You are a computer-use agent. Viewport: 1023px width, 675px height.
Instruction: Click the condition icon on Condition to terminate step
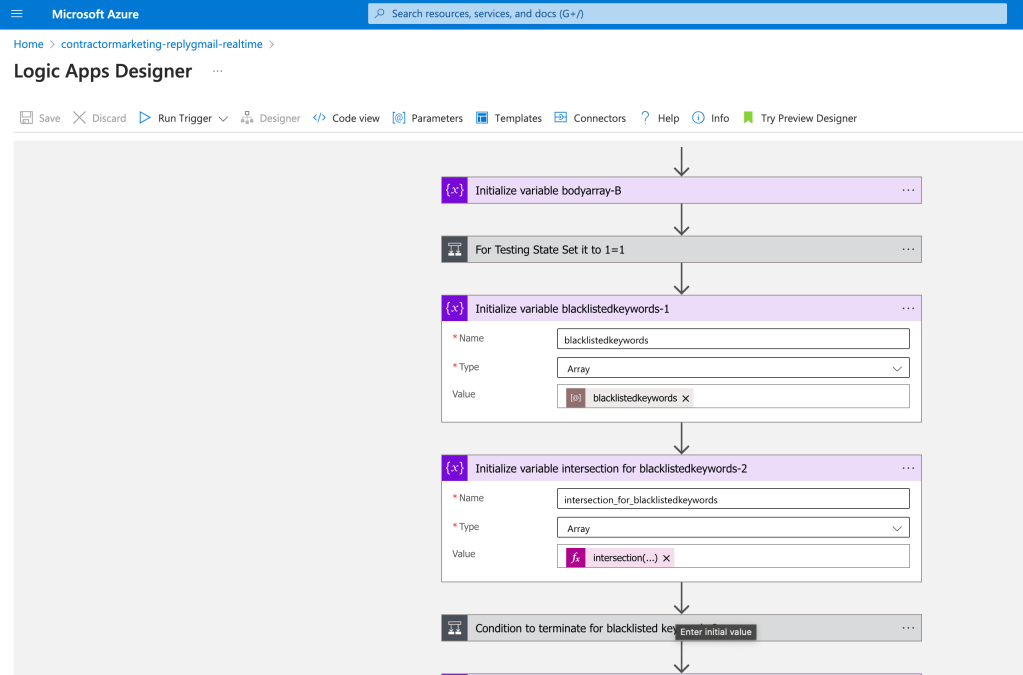[455, 627]
